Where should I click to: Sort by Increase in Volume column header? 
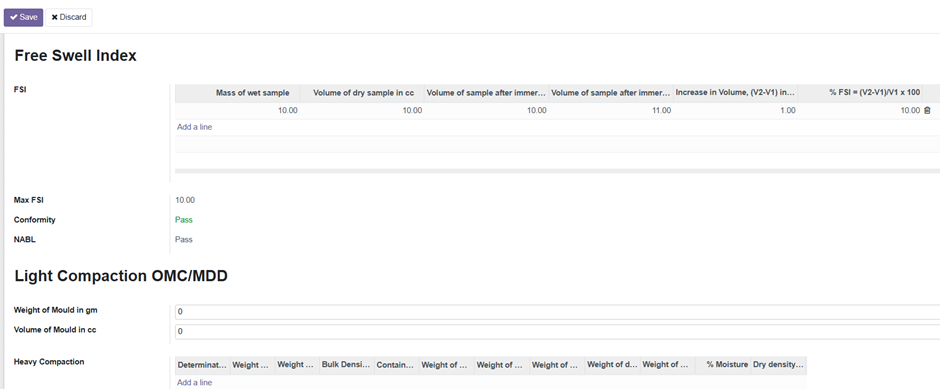point(735,93)
